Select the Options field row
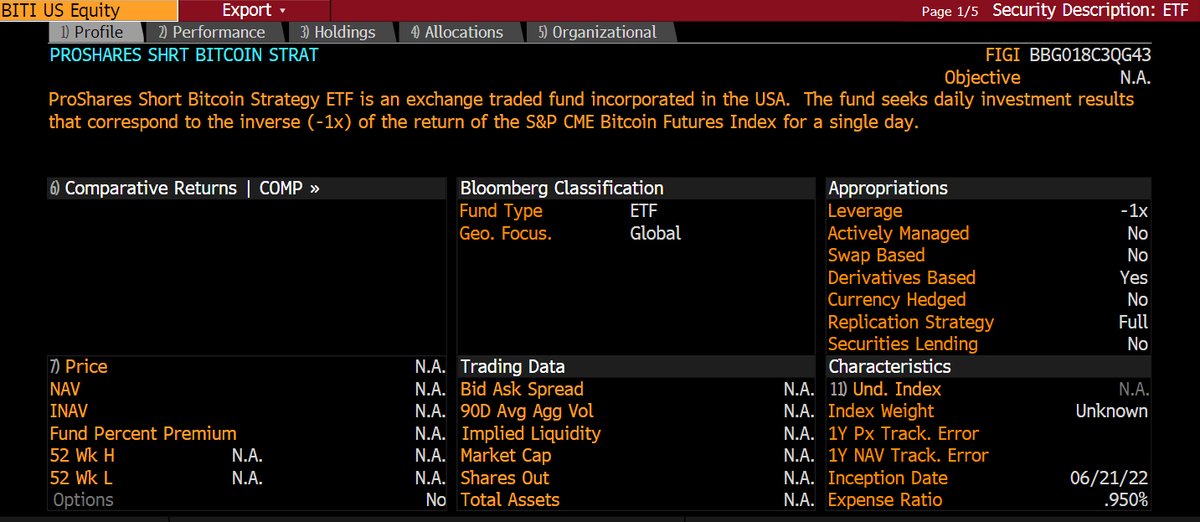Screen dimensions: 1200x522 [x=84, y=500]
